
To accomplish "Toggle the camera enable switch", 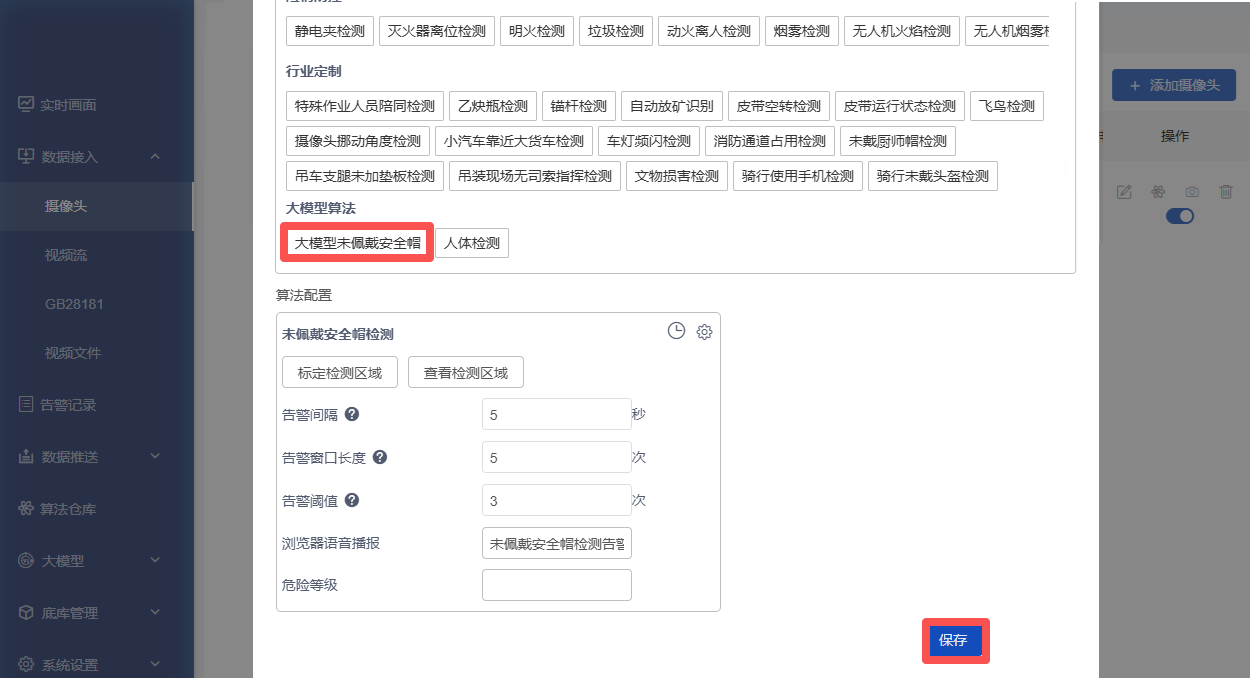I will coord(1180,216).
